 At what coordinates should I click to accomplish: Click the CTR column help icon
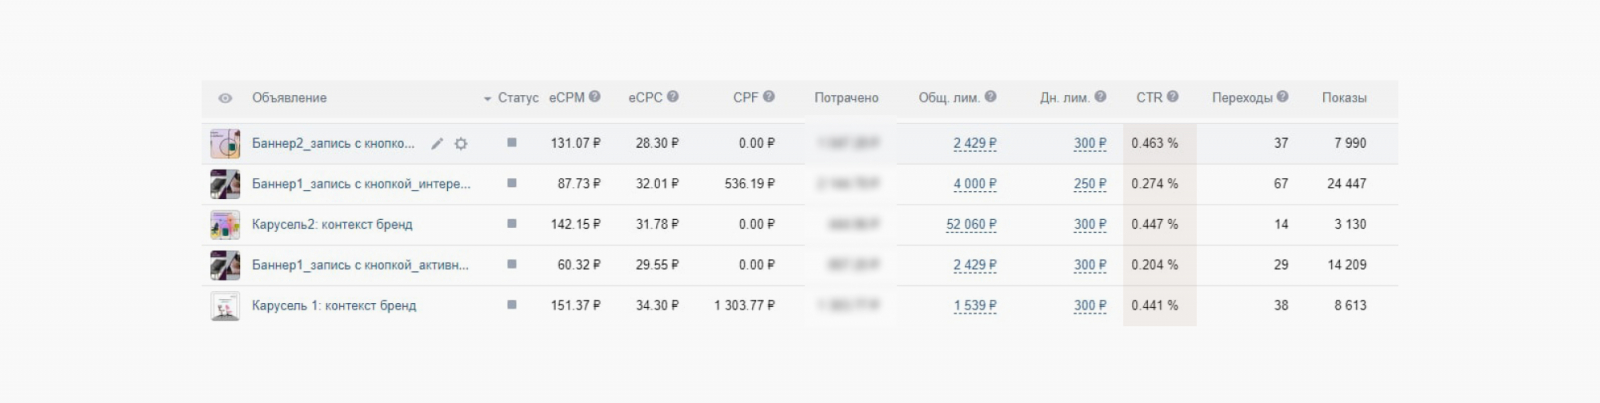coord(1173,97)
